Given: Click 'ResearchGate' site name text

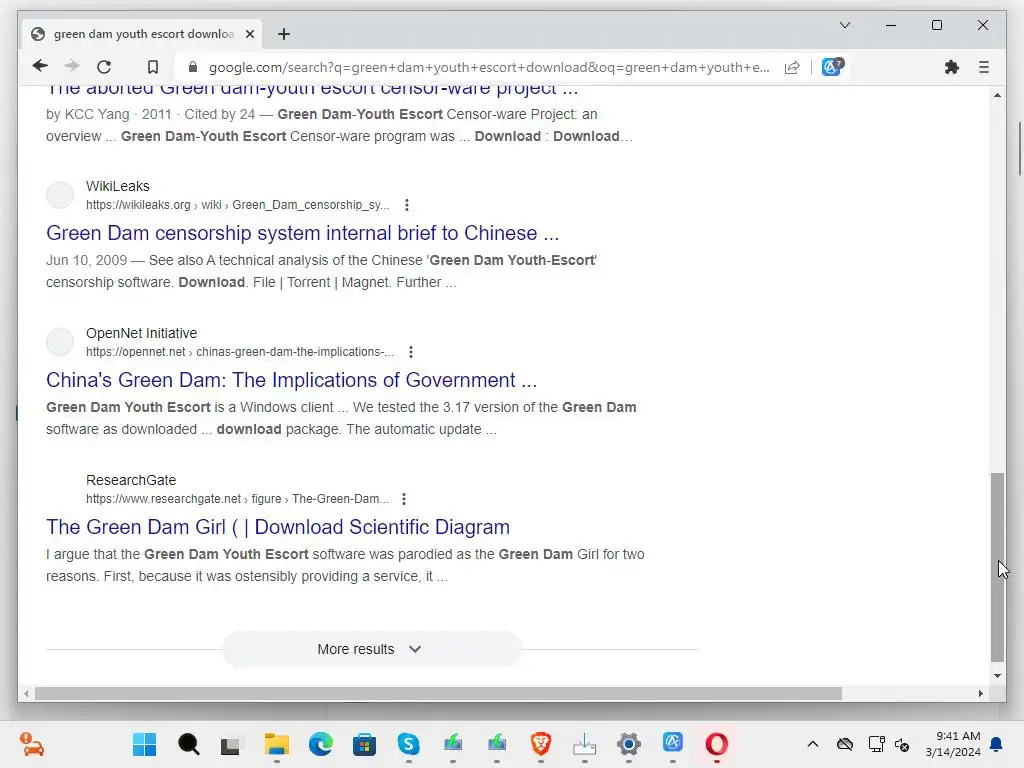Looking at the screenshot, I should [x=131, y=480].
